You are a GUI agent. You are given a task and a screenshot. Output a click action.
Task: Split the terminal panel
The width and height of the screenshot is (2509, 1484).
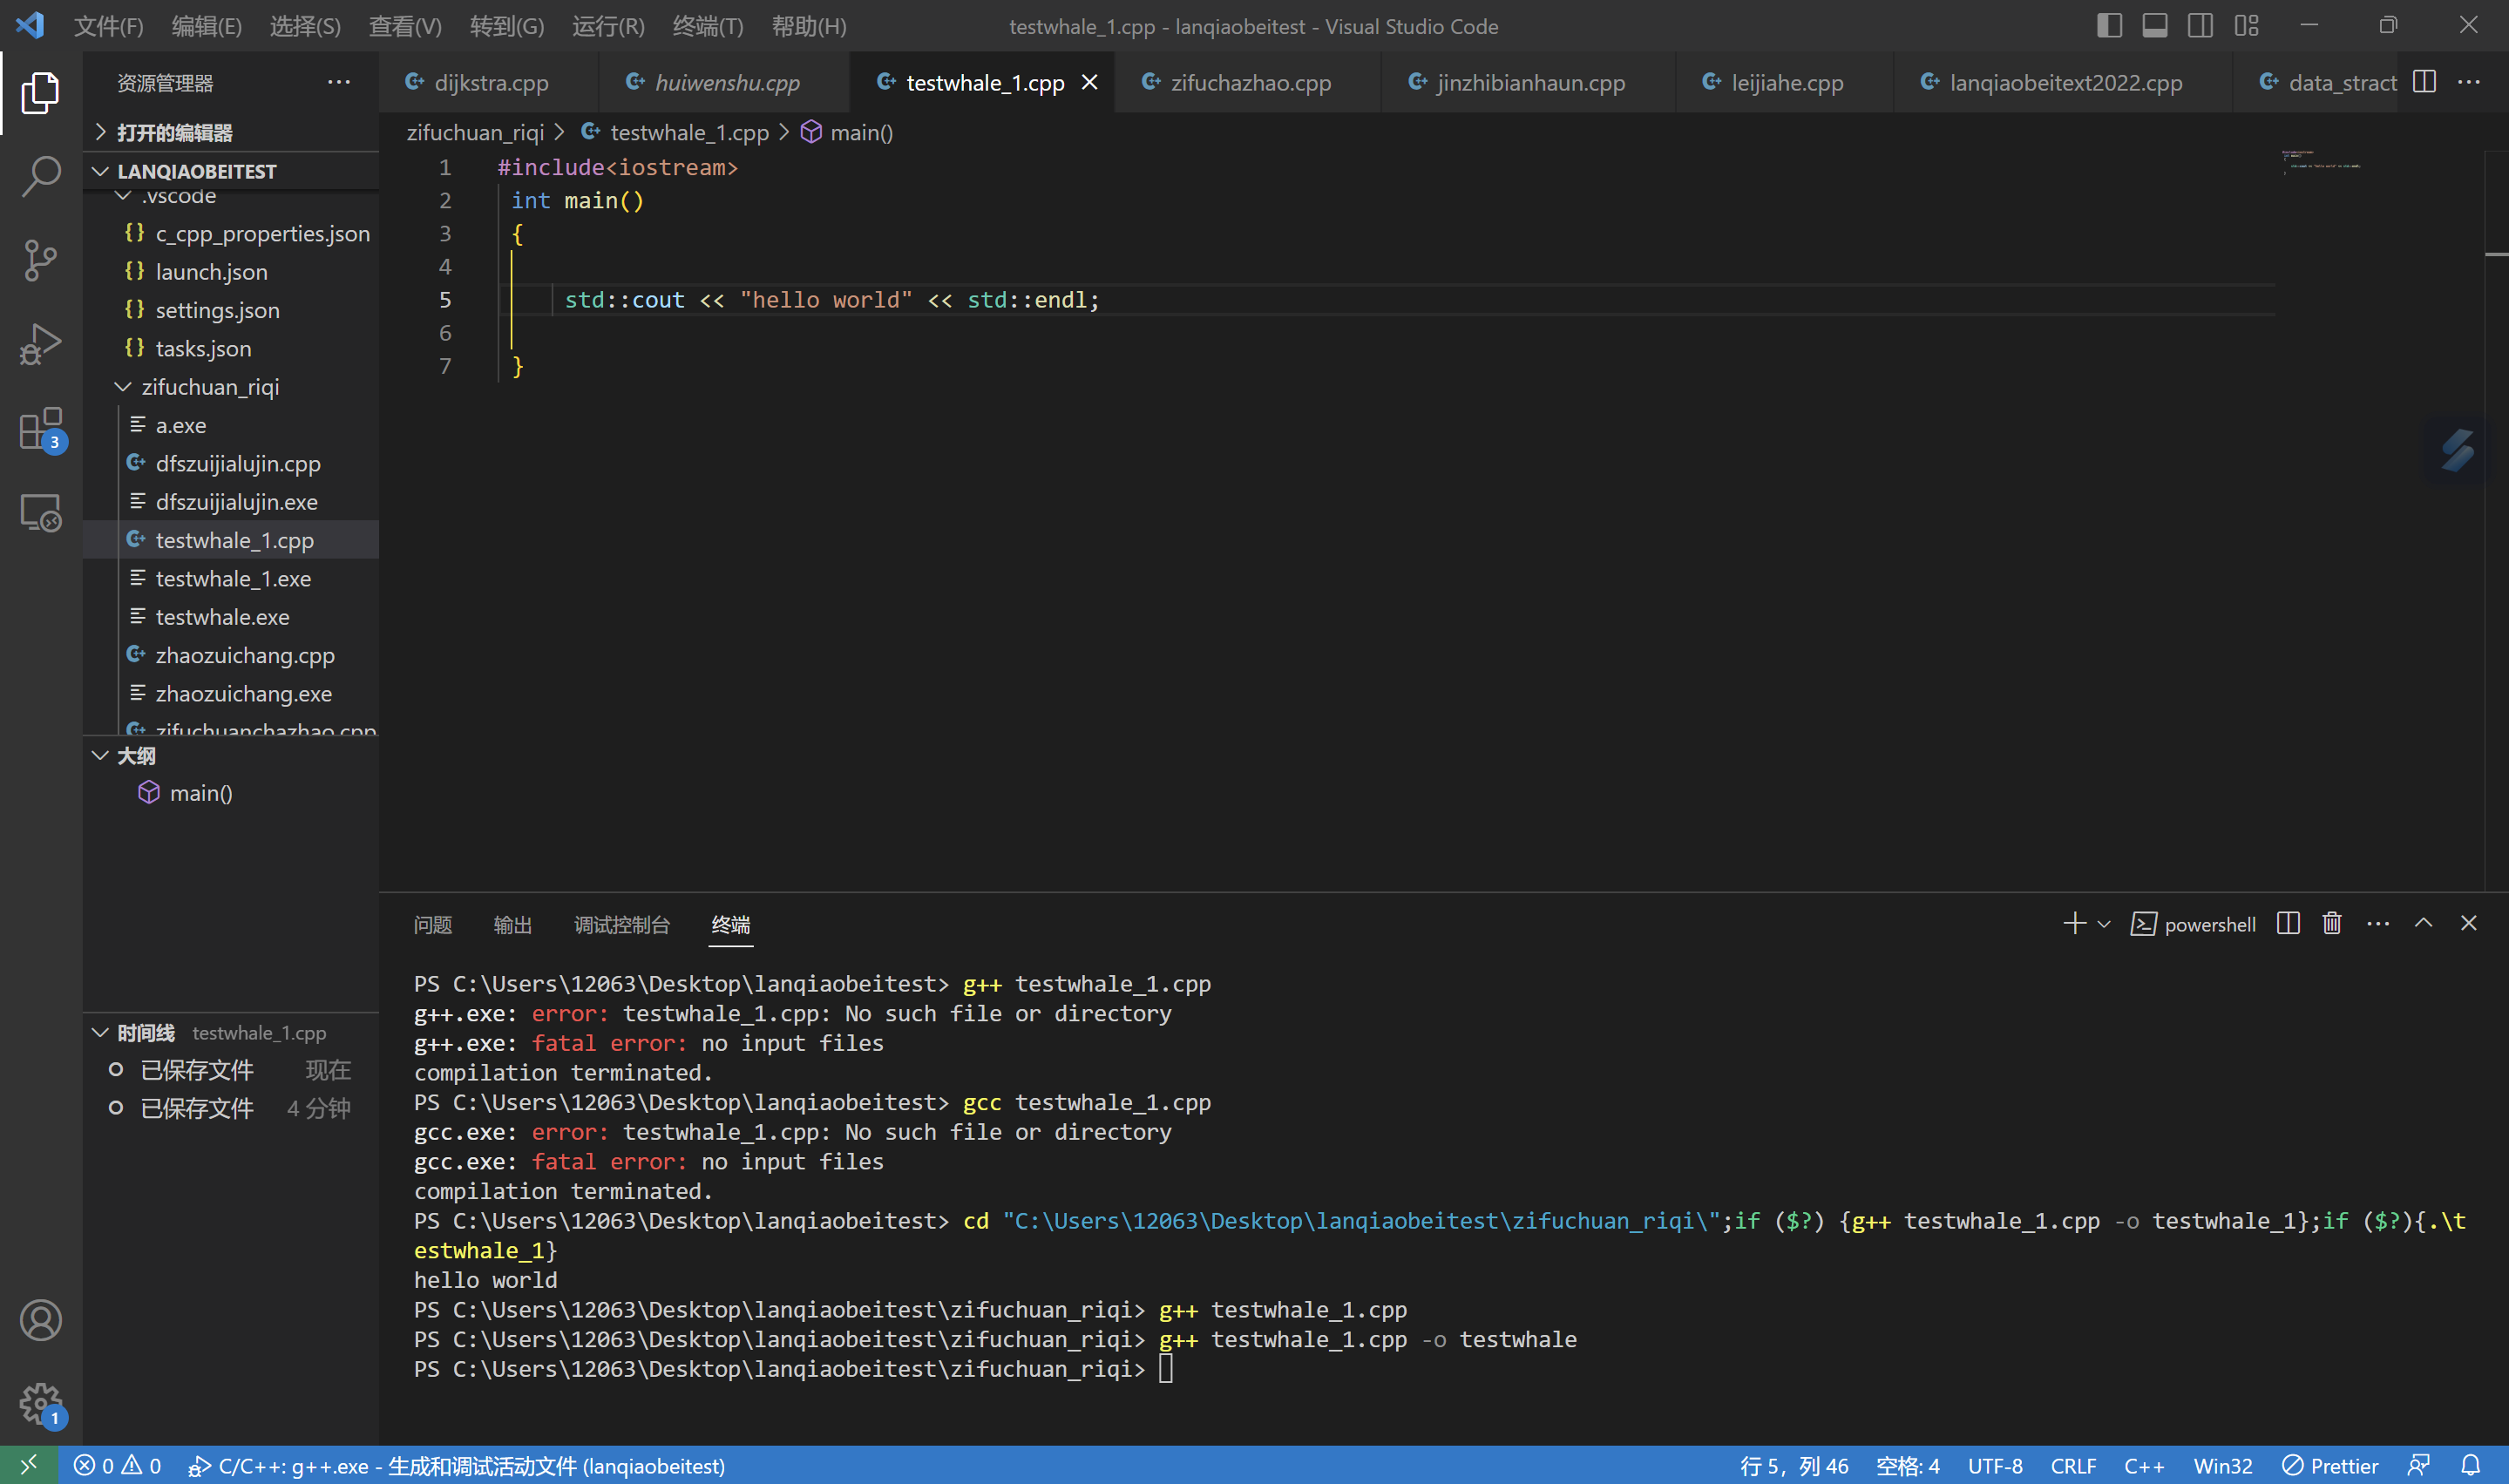tap(2288, 923)
